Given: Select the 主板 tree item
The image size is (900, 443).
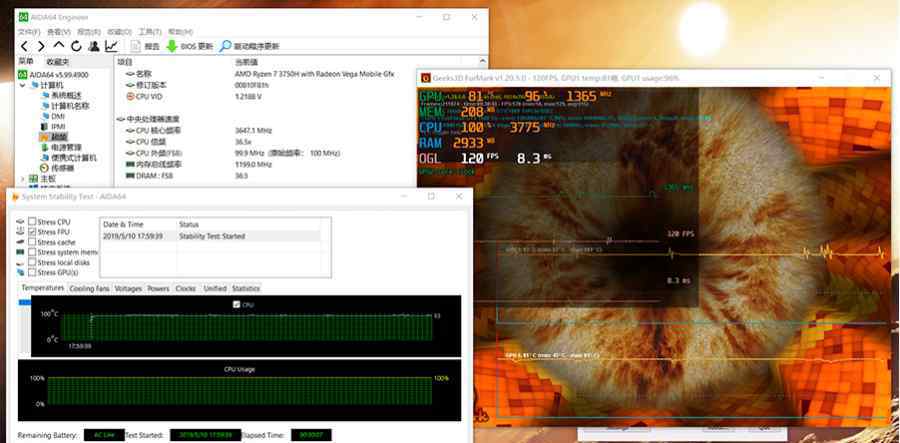Looking at the screenshot, I should click(48, 178).
